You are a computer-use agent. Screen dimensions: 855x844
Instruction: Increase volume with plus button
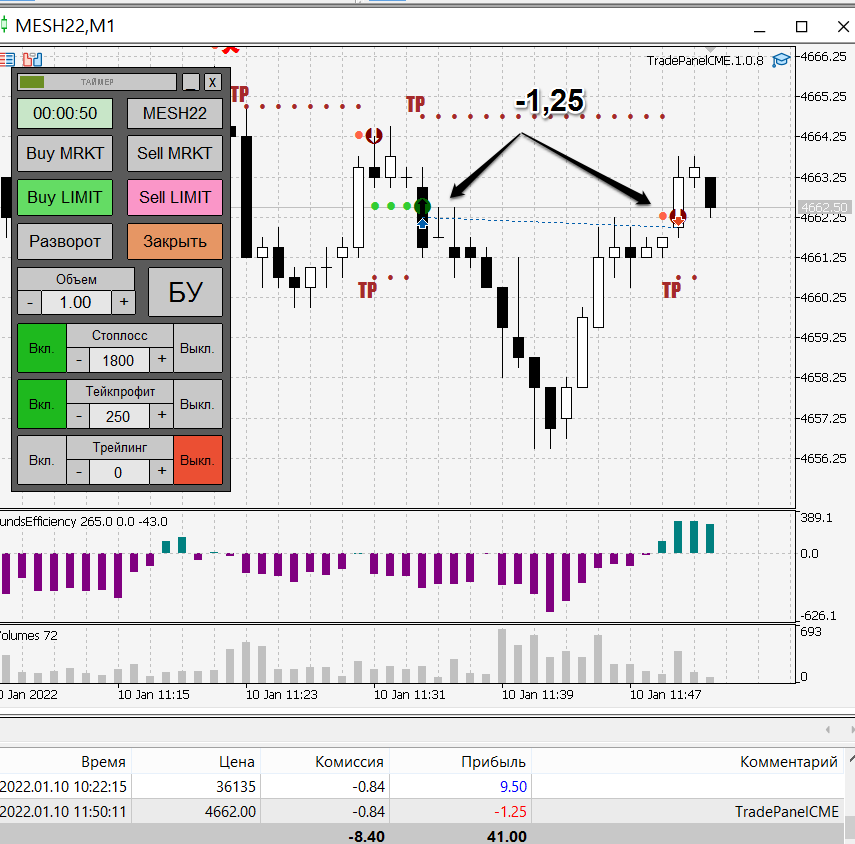click(124, 302)
